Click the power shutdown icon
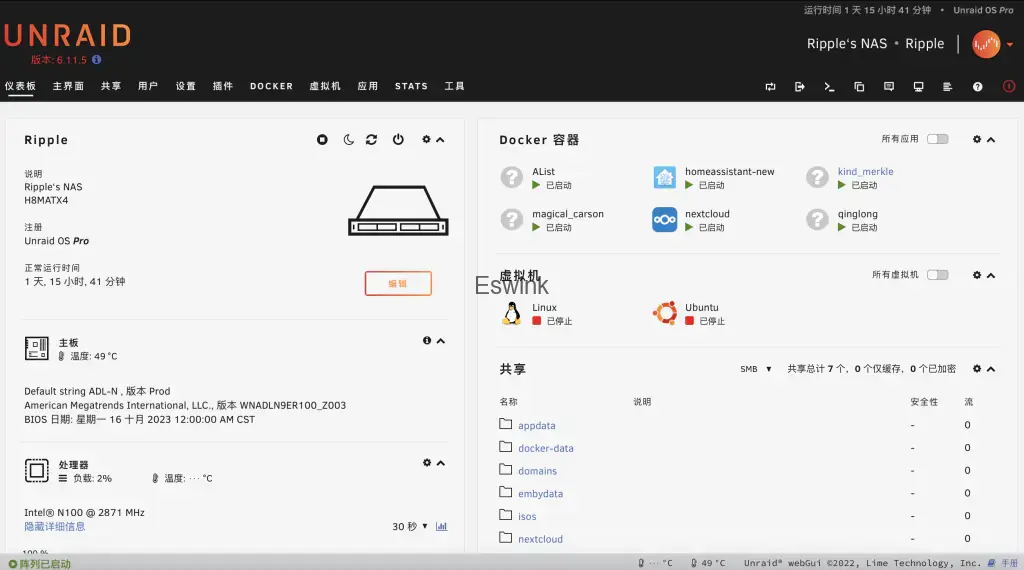The height and width of the screenshot is (570, 1024). 398,140
